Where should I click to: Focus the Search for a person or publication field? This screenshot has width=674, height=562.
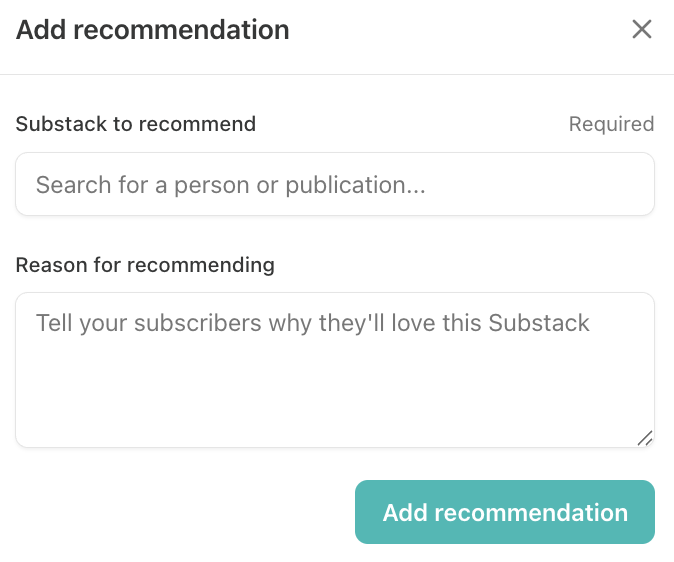pos(335,184)
